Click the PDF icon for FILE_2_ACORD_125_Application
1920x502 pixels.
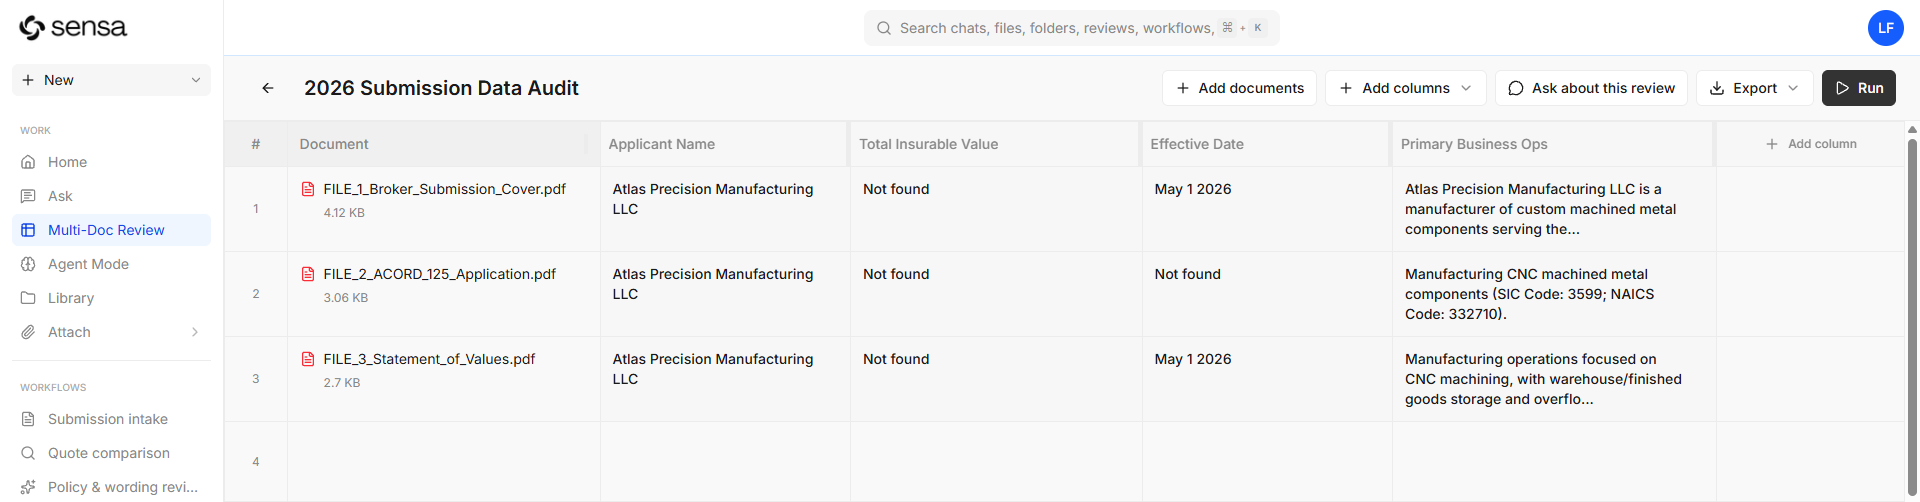point(308,274)
